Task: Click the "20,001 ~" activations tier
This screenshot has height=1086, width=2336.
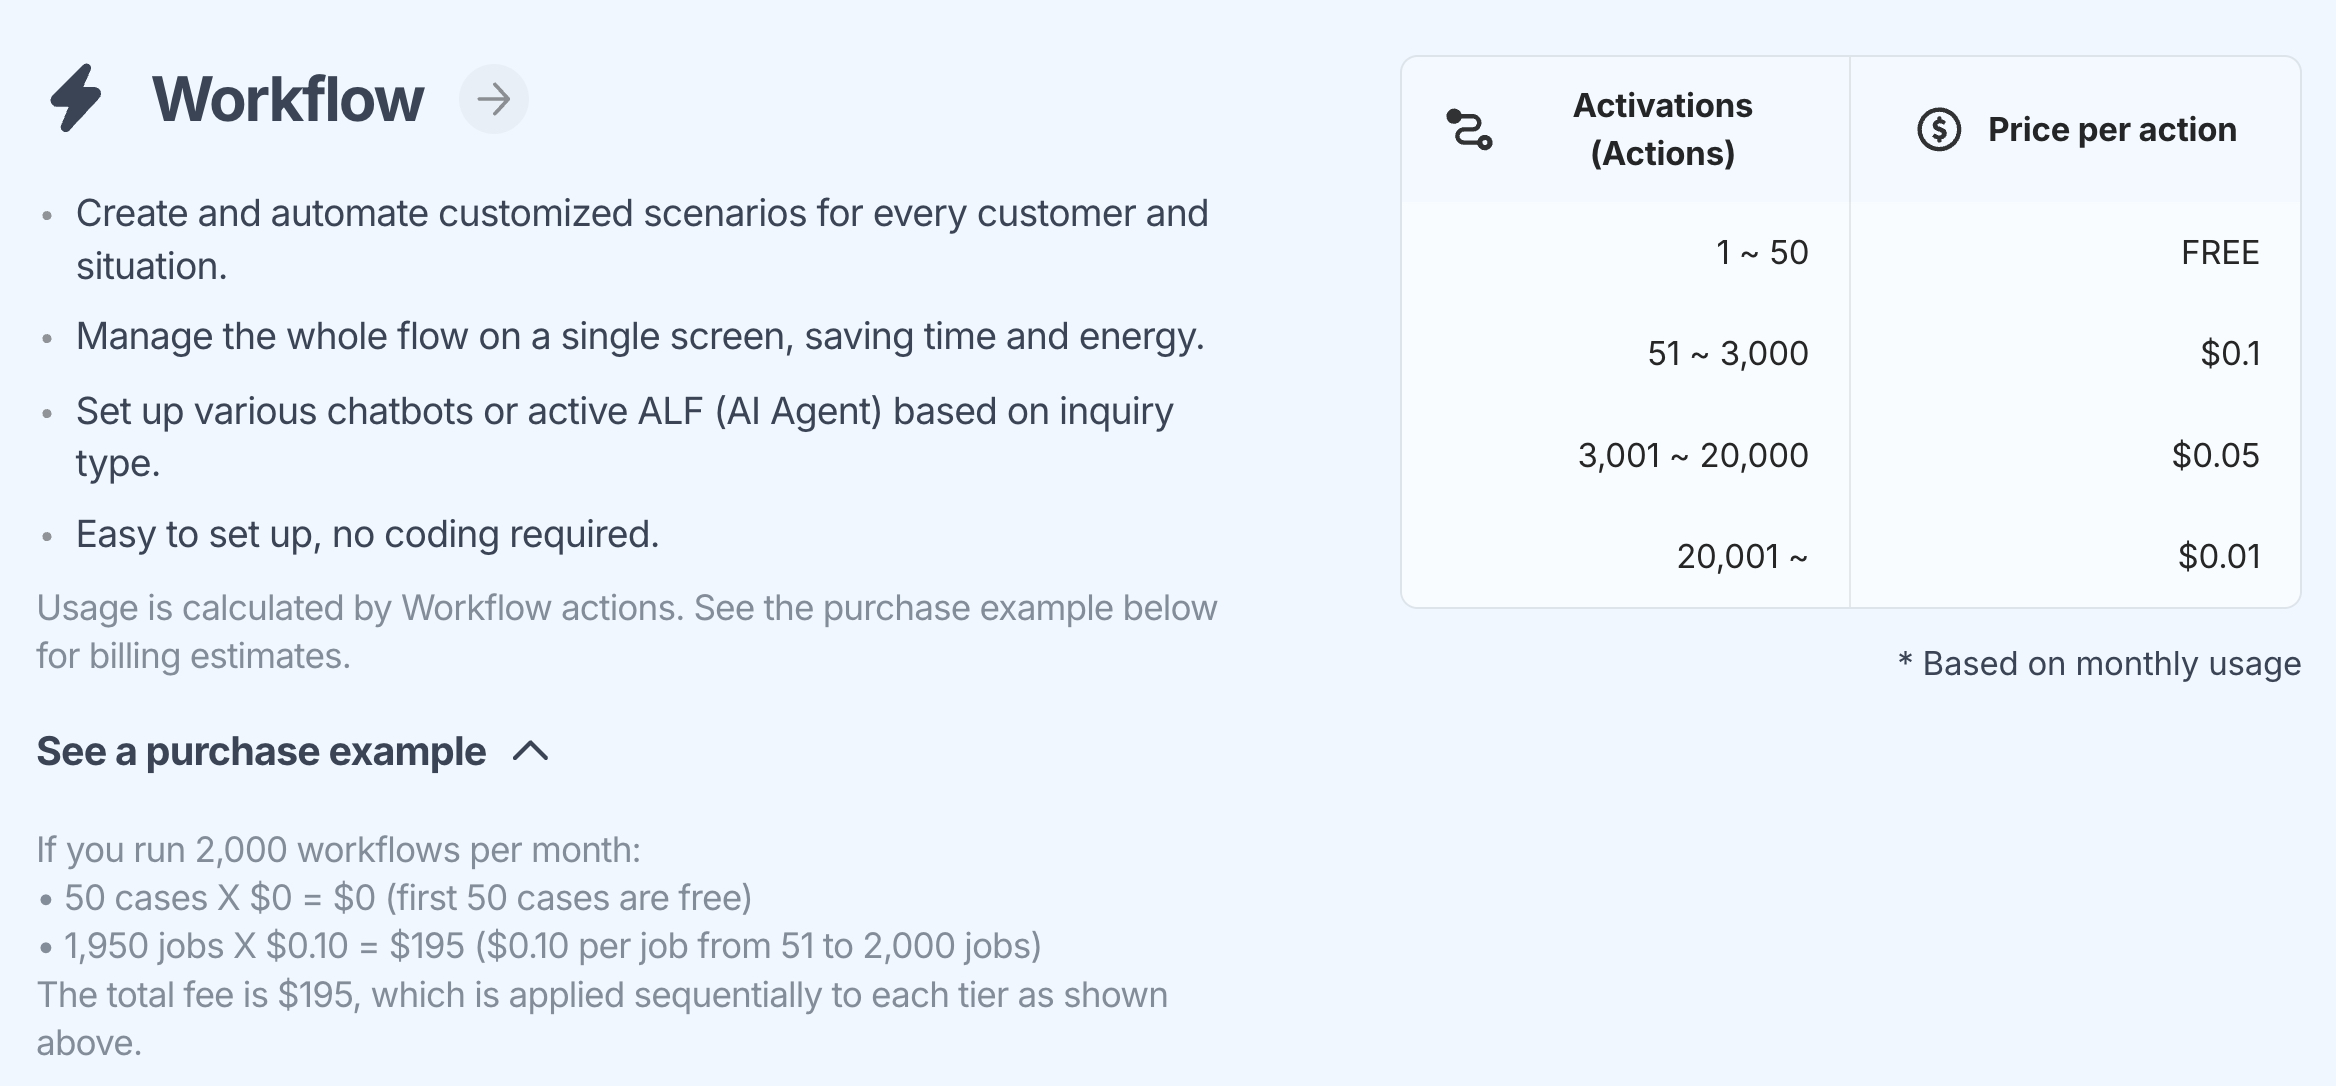Action: pyautogui.click(x=1741, y=556)
